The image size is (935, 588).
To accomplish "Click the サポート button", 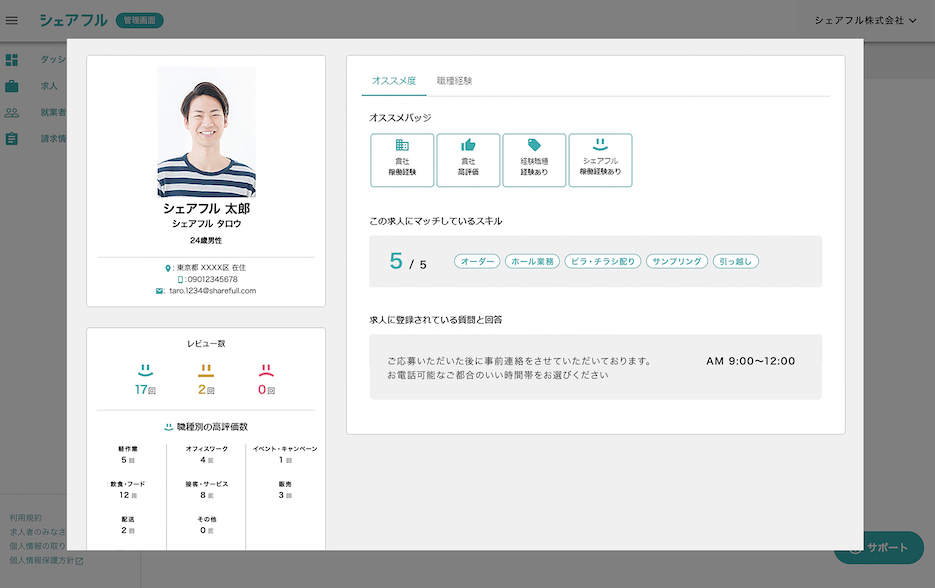I will 879,547.
